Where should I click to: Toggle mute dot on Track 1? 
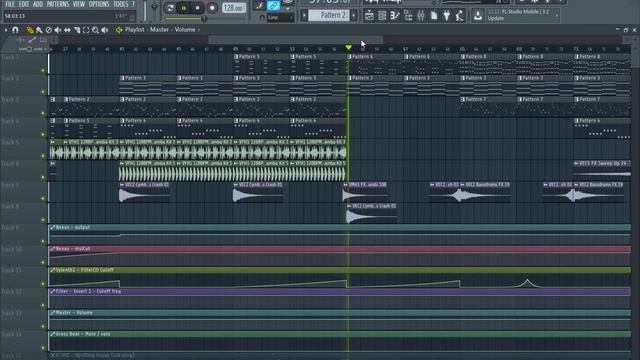(43, 71)
